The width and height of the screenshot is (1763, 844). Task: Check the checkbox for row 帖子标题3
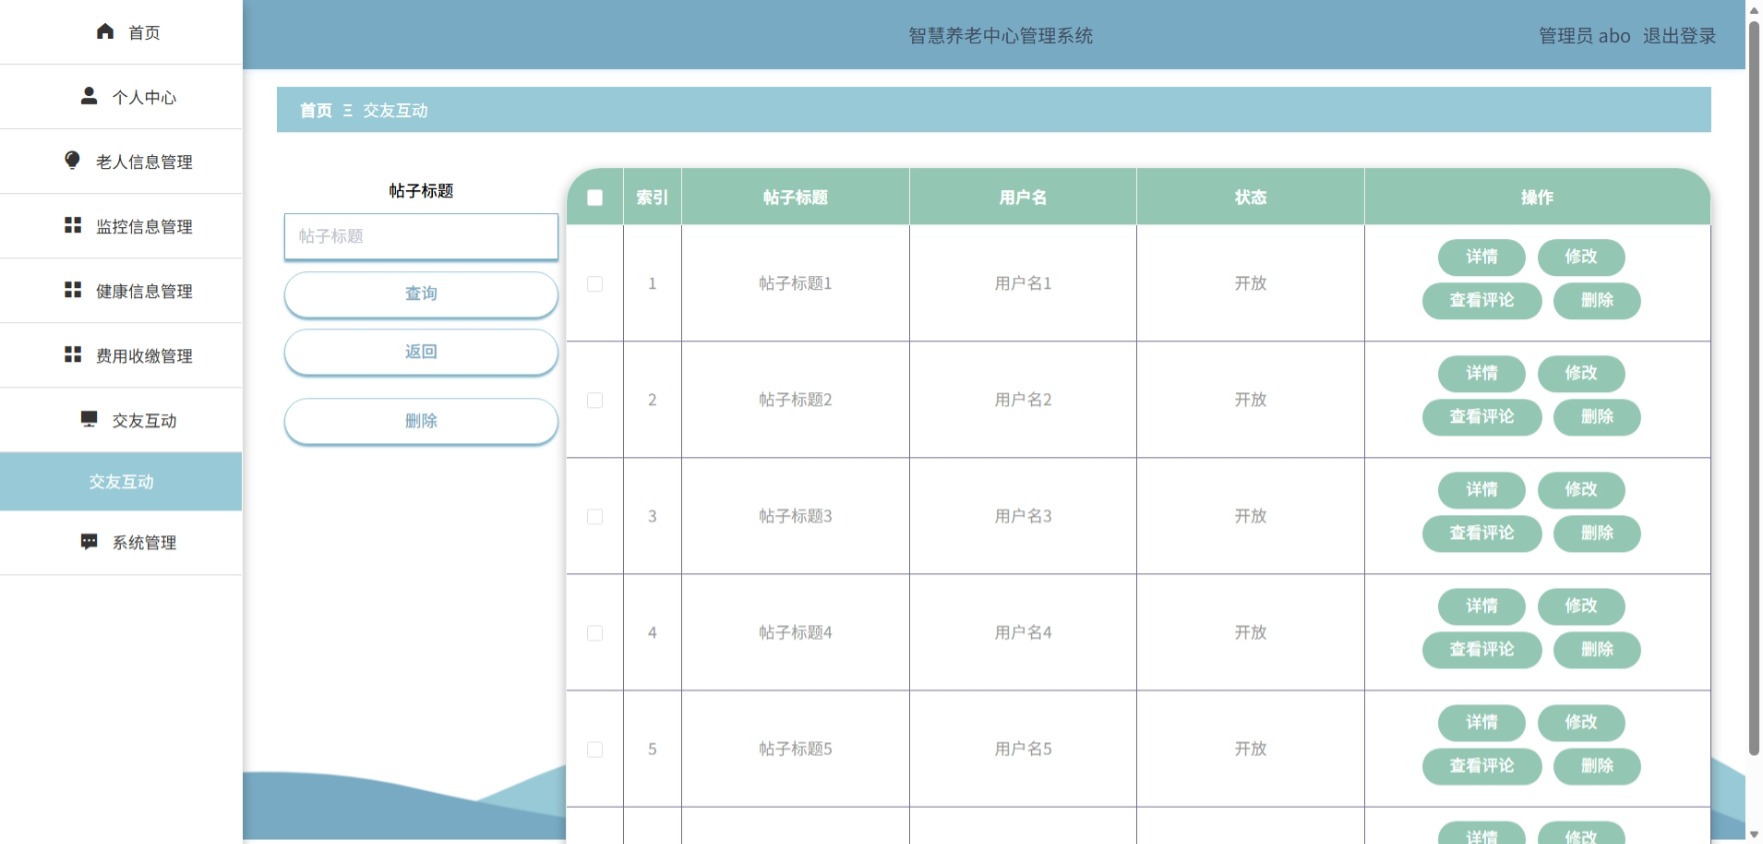(x=595, y=517)
